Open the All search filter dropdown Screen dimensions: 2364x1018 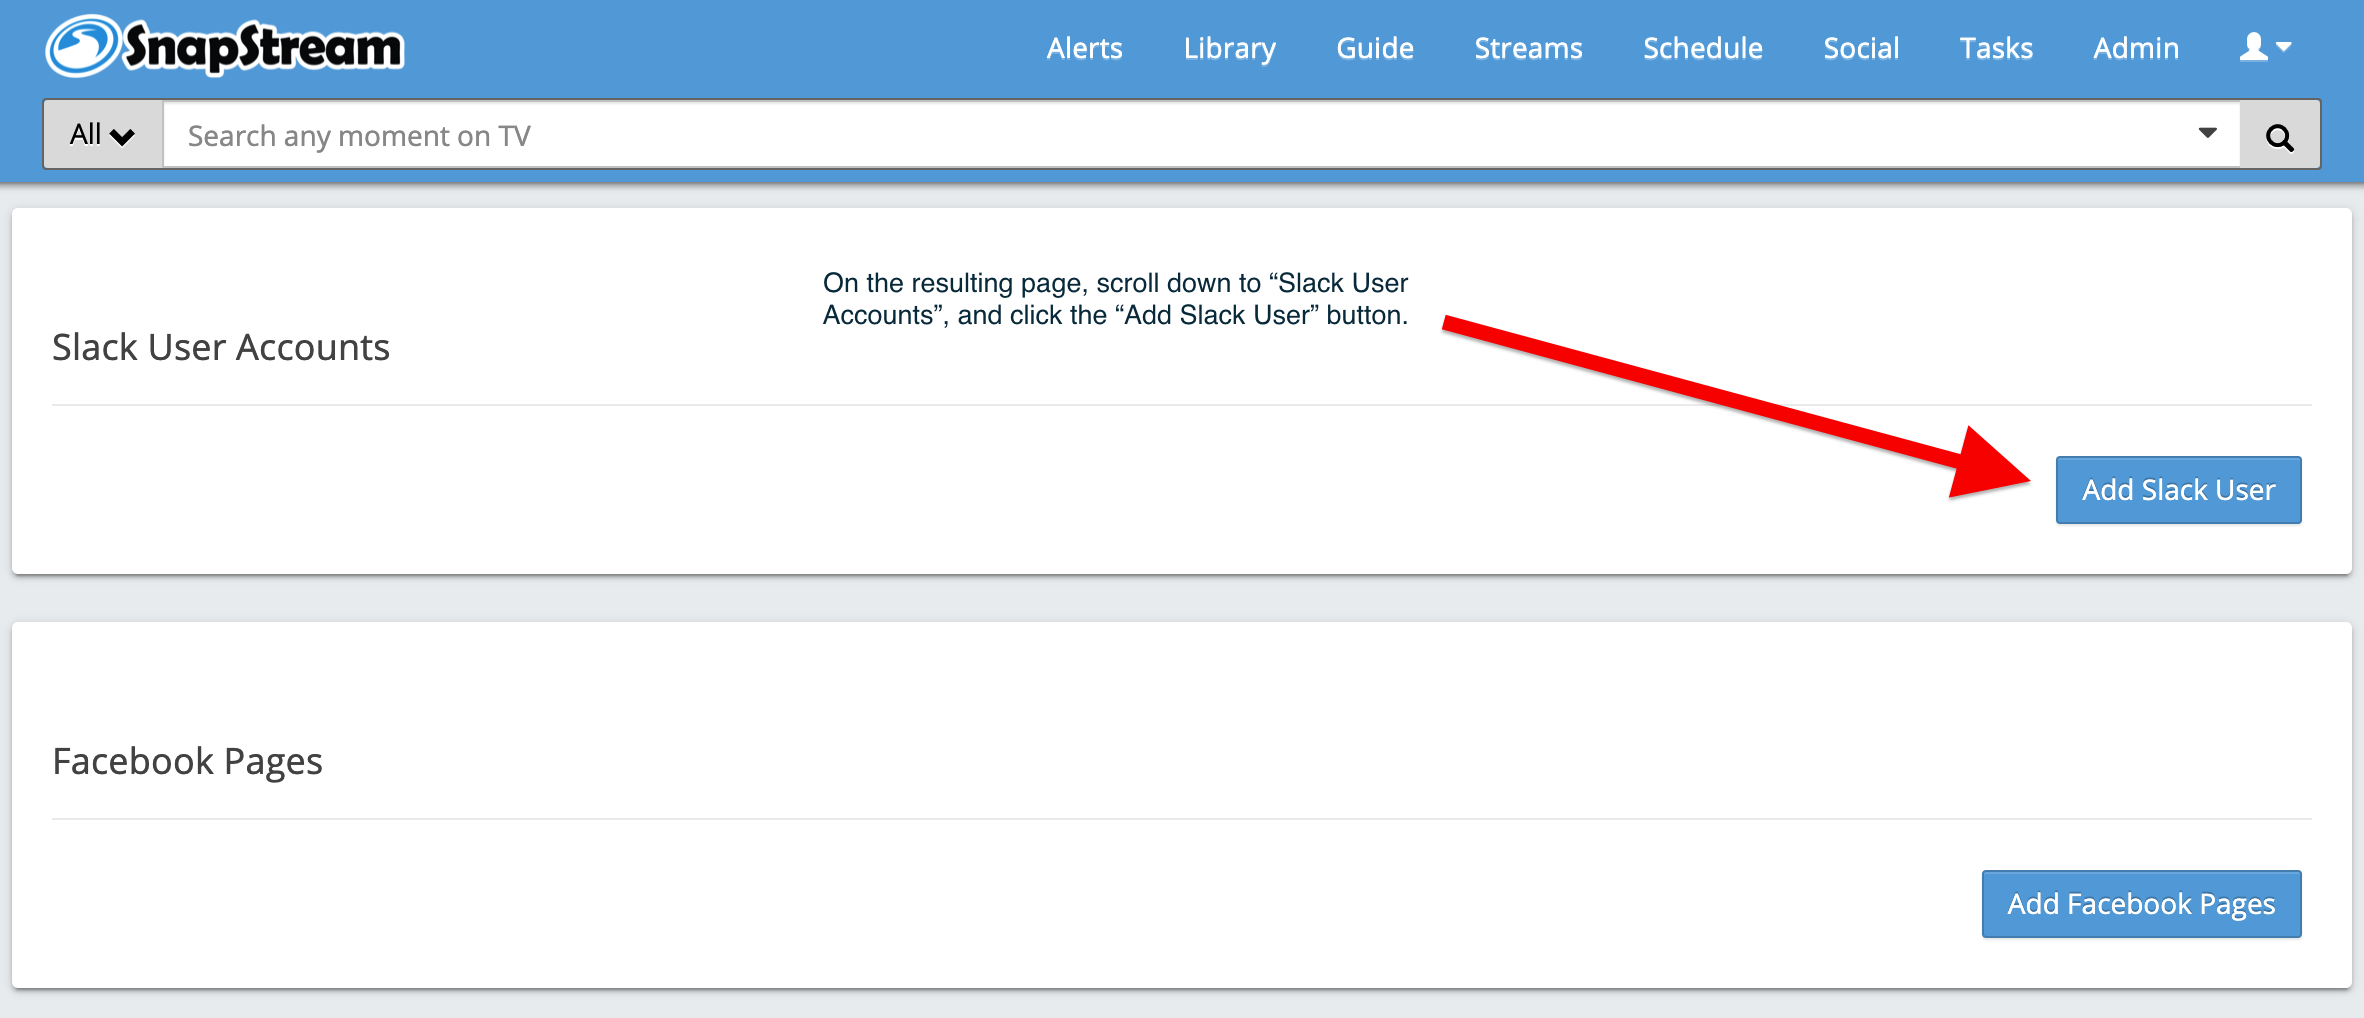click(103, 134)
